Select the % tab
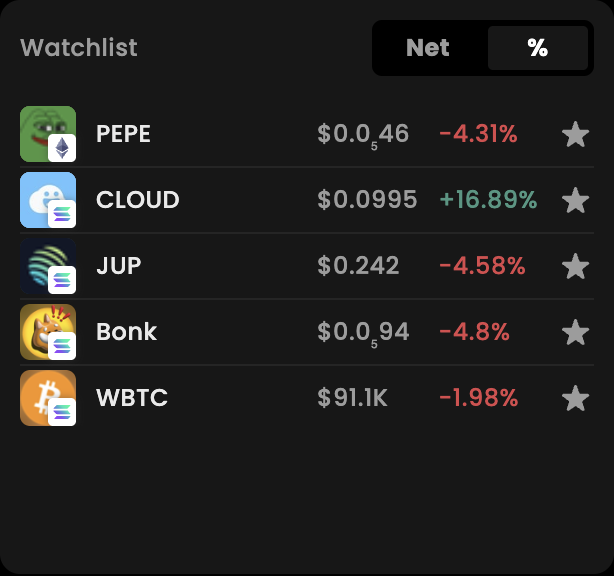The width and height of the screenshot is (614, 576). pos(538,48)
